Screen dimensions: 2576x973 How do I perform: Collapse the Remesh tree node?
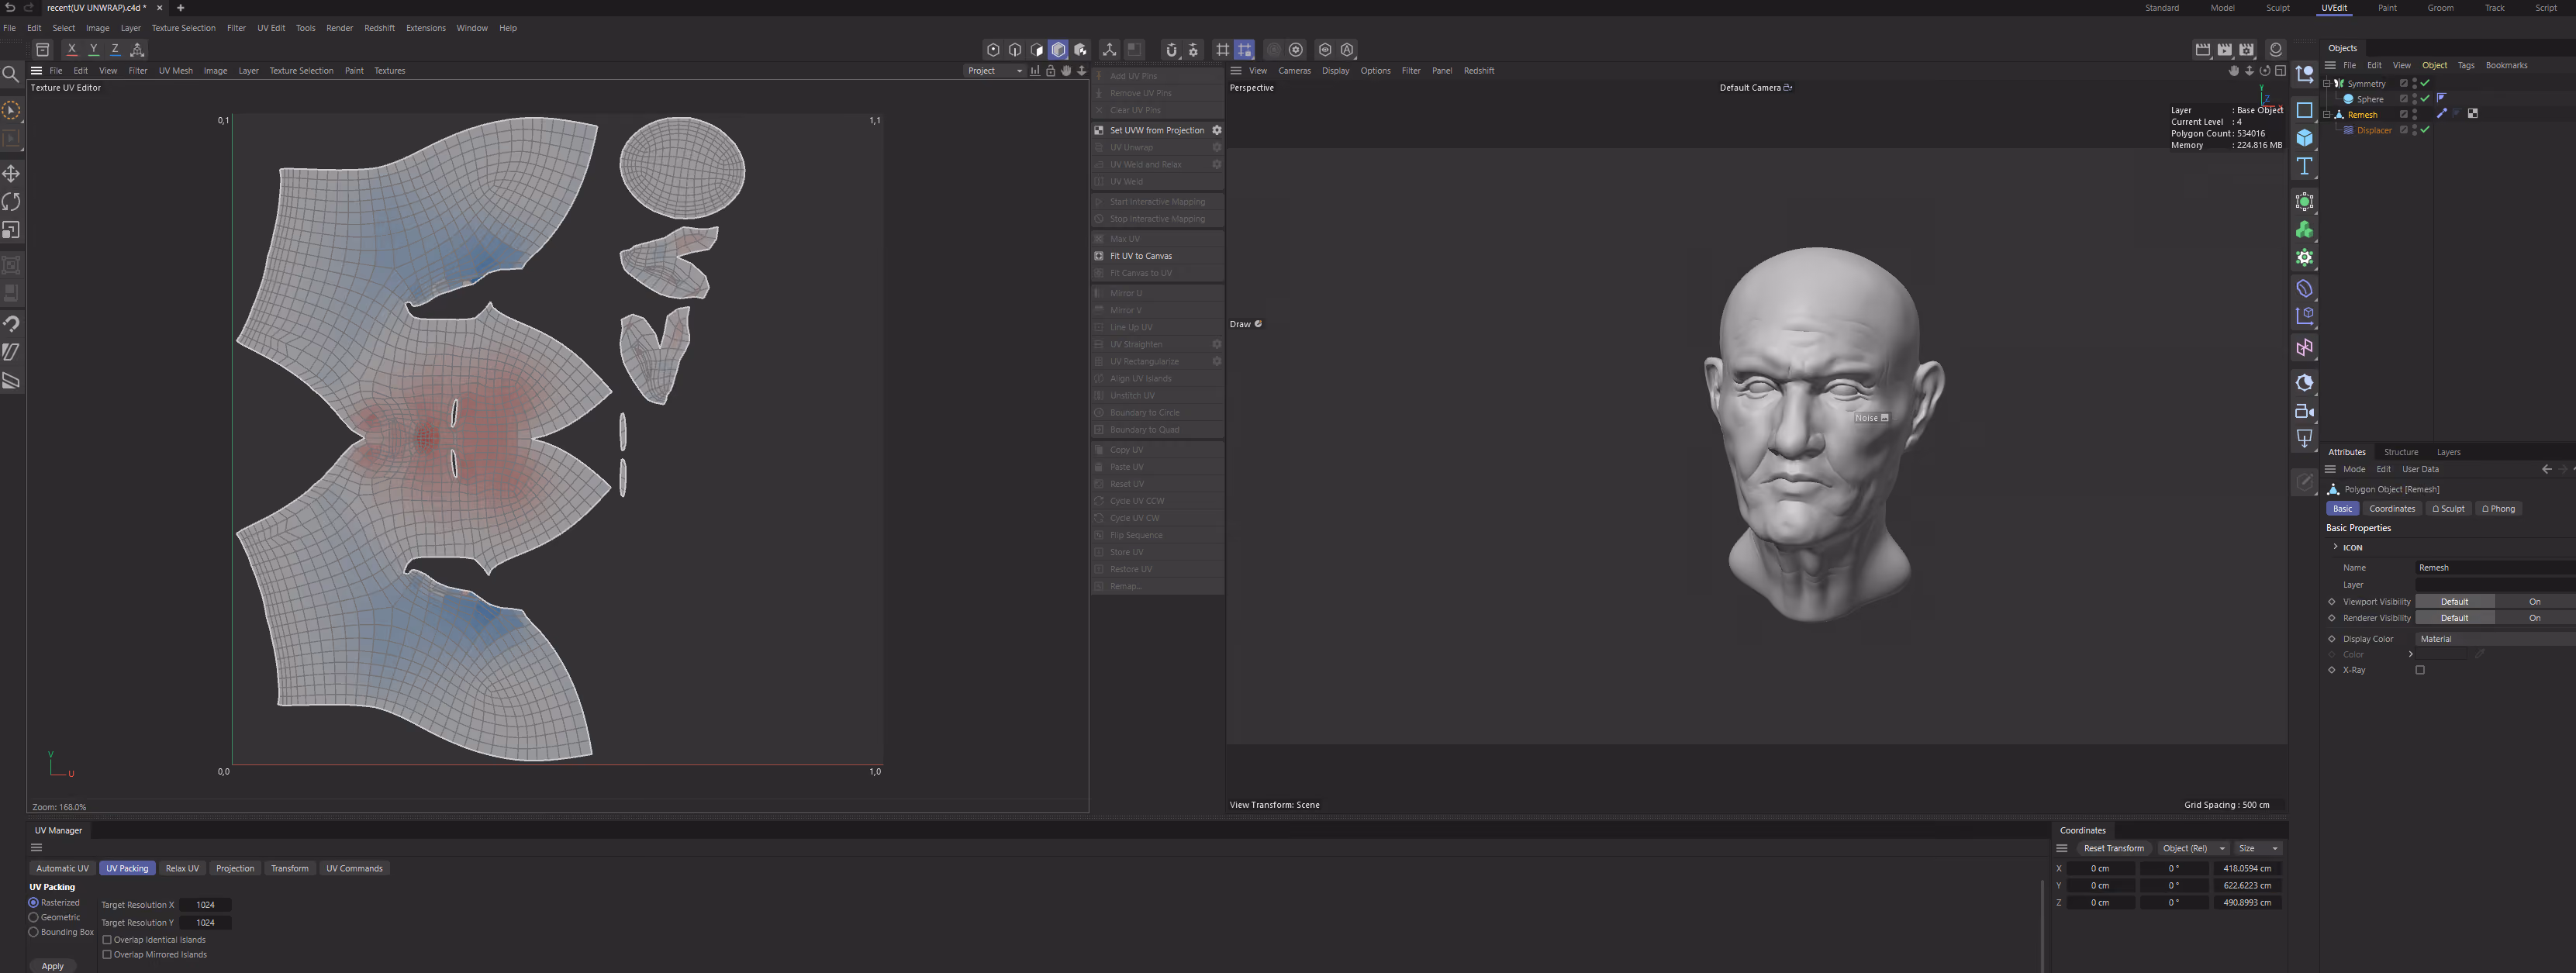[x=2327, y=114]
